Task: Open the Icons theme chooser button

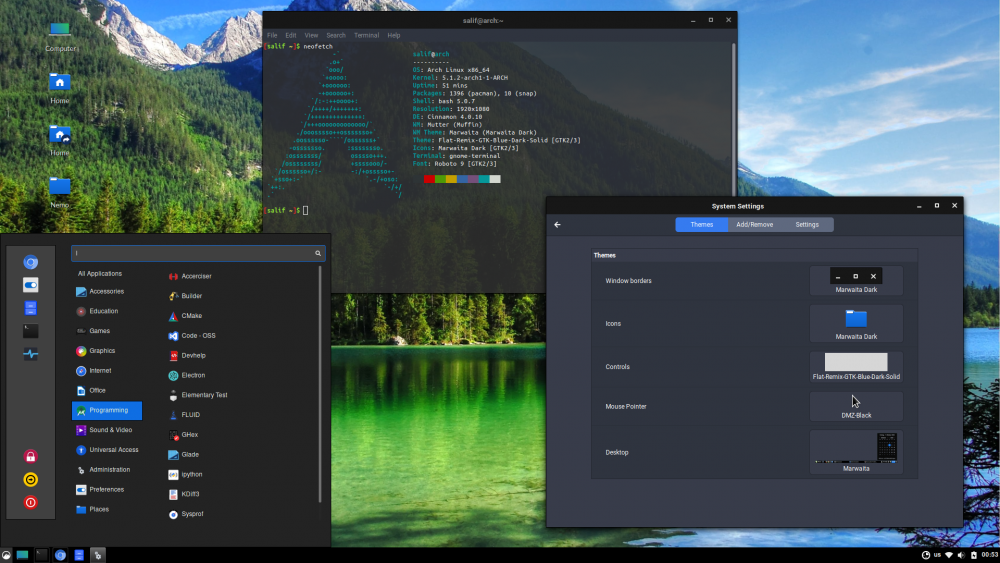Action: coord(856,323)
